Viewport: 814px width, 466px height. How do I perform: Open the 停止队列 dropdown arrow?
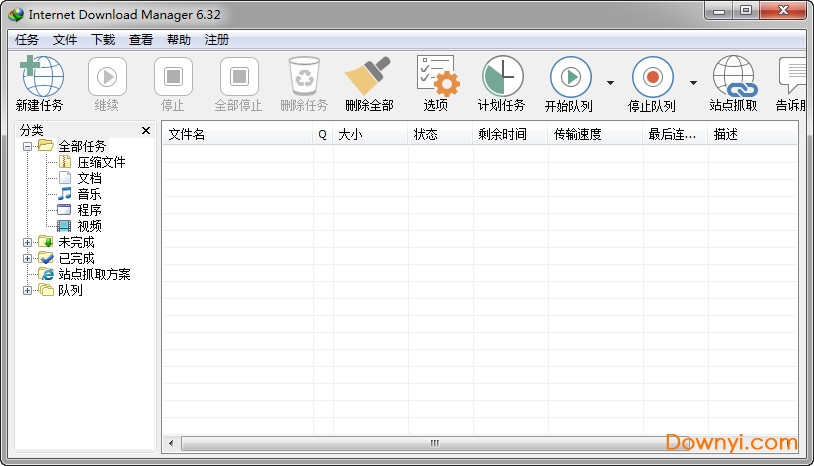(693, 83)
